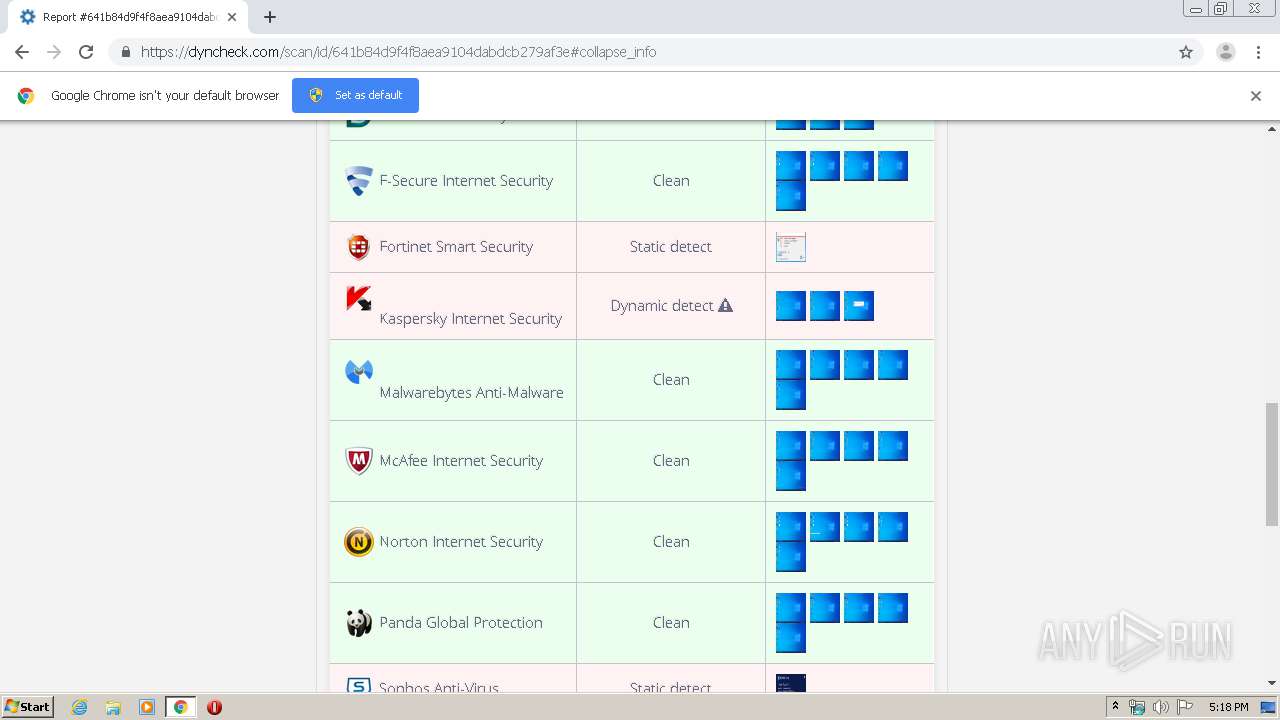Open the first F-Secure screenshot thumbnail
This screenshot has height=720, width=1280.
[791, 166]
